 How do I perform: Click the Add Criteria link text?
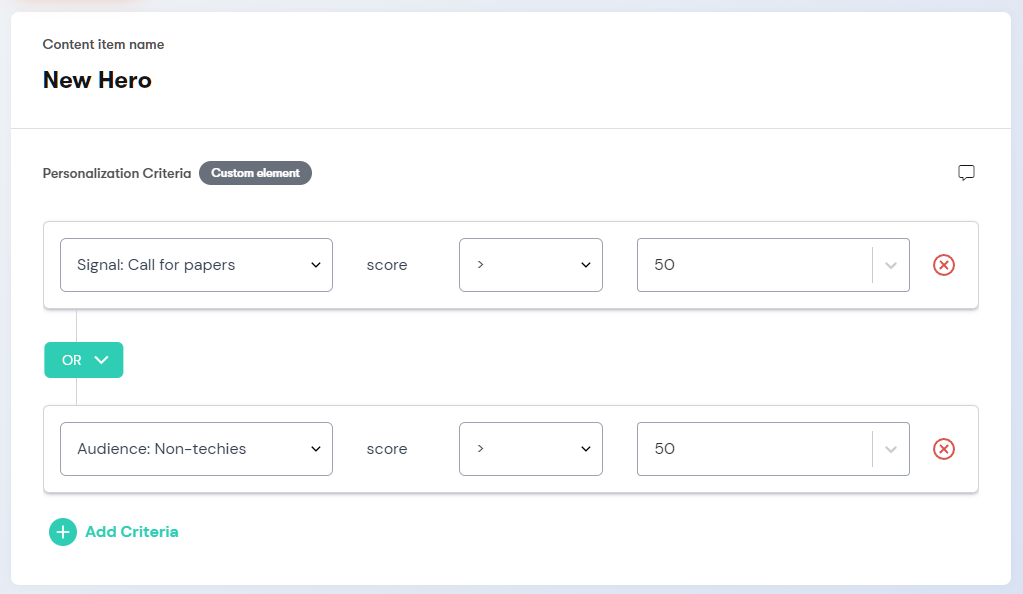[x=132, y=532]
